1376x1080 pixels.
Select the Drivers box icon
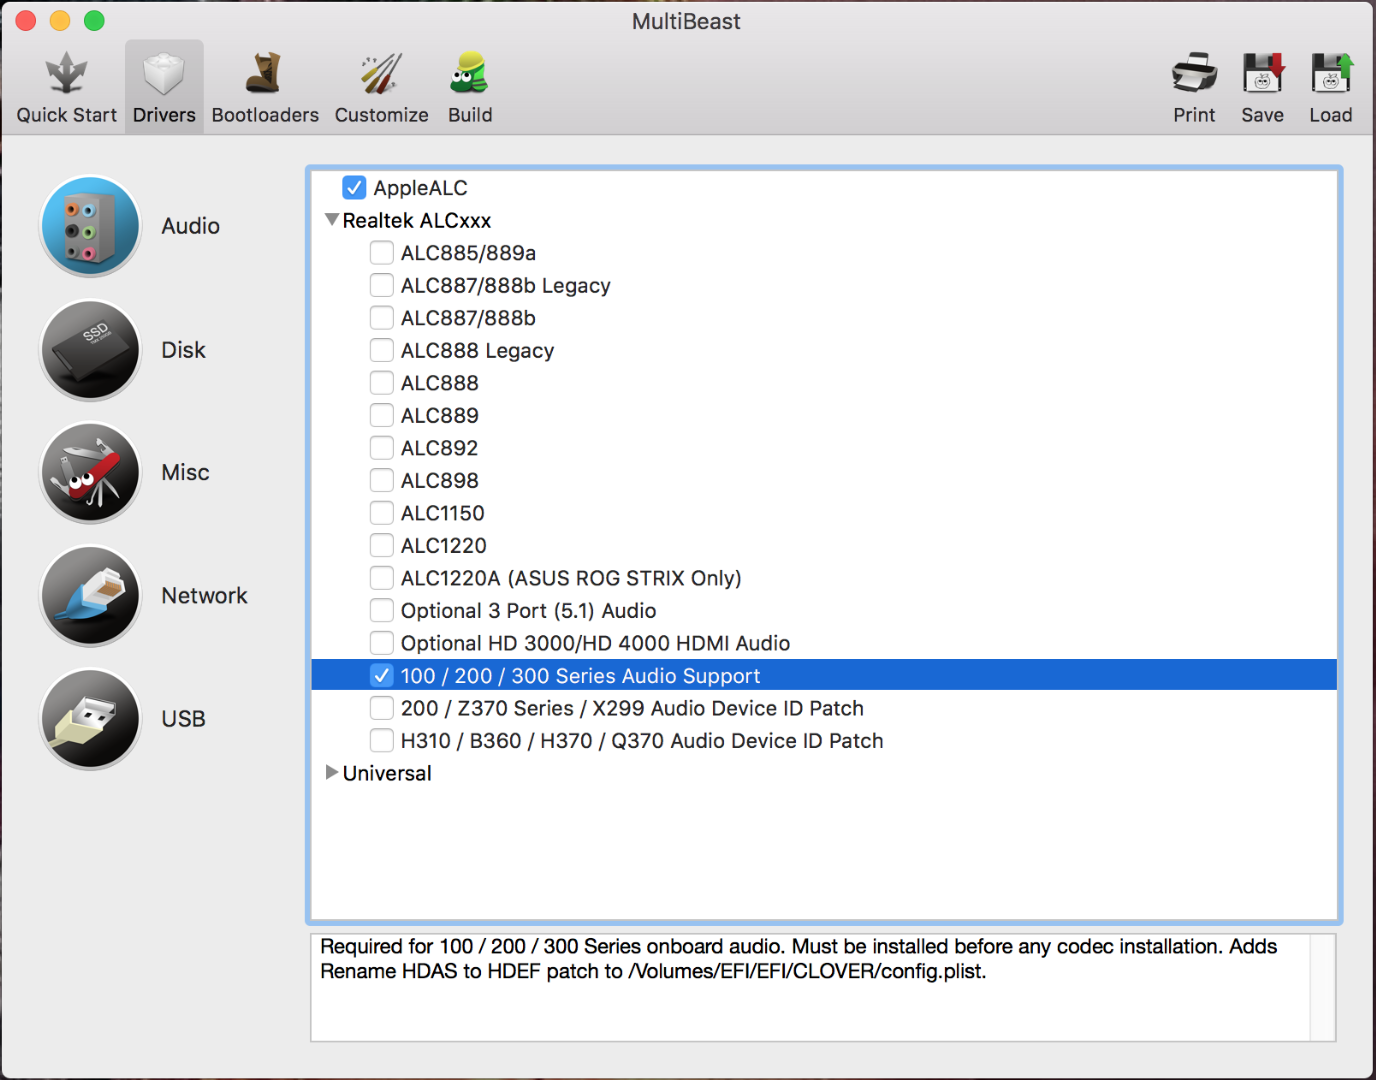[x=164, y=74]
